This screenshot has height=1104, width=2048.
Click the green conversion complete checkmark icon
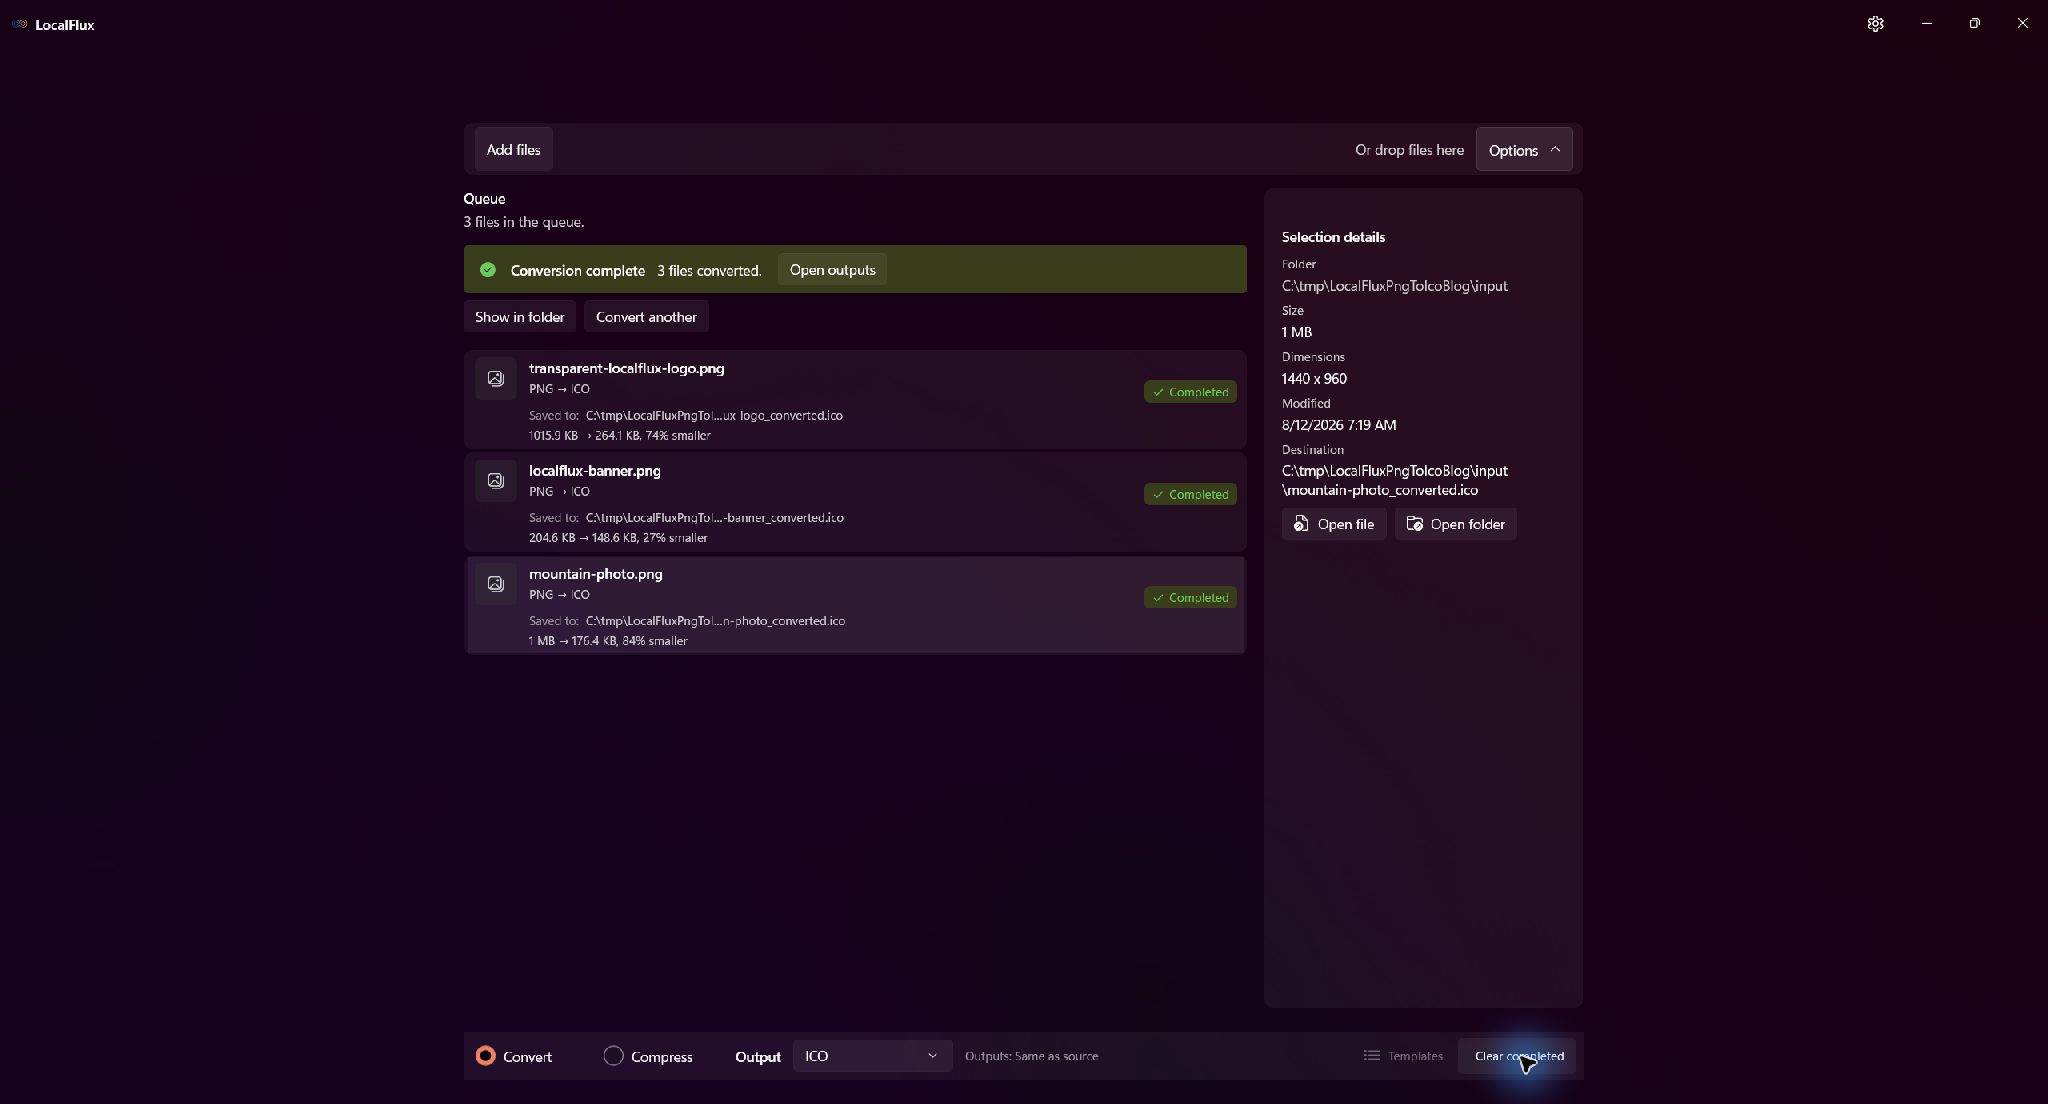coord(488,270)
